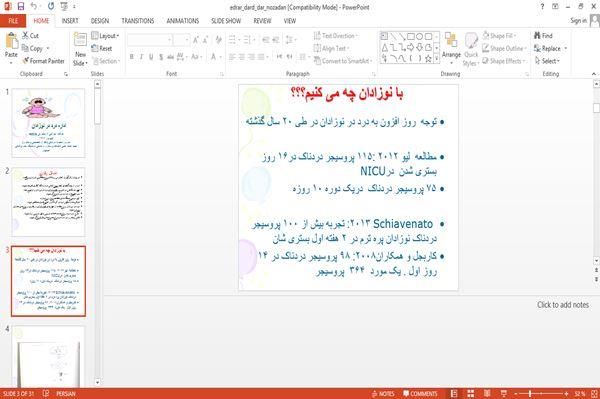
Task: Toggle Underline formatting
Action: click(151, 57)
